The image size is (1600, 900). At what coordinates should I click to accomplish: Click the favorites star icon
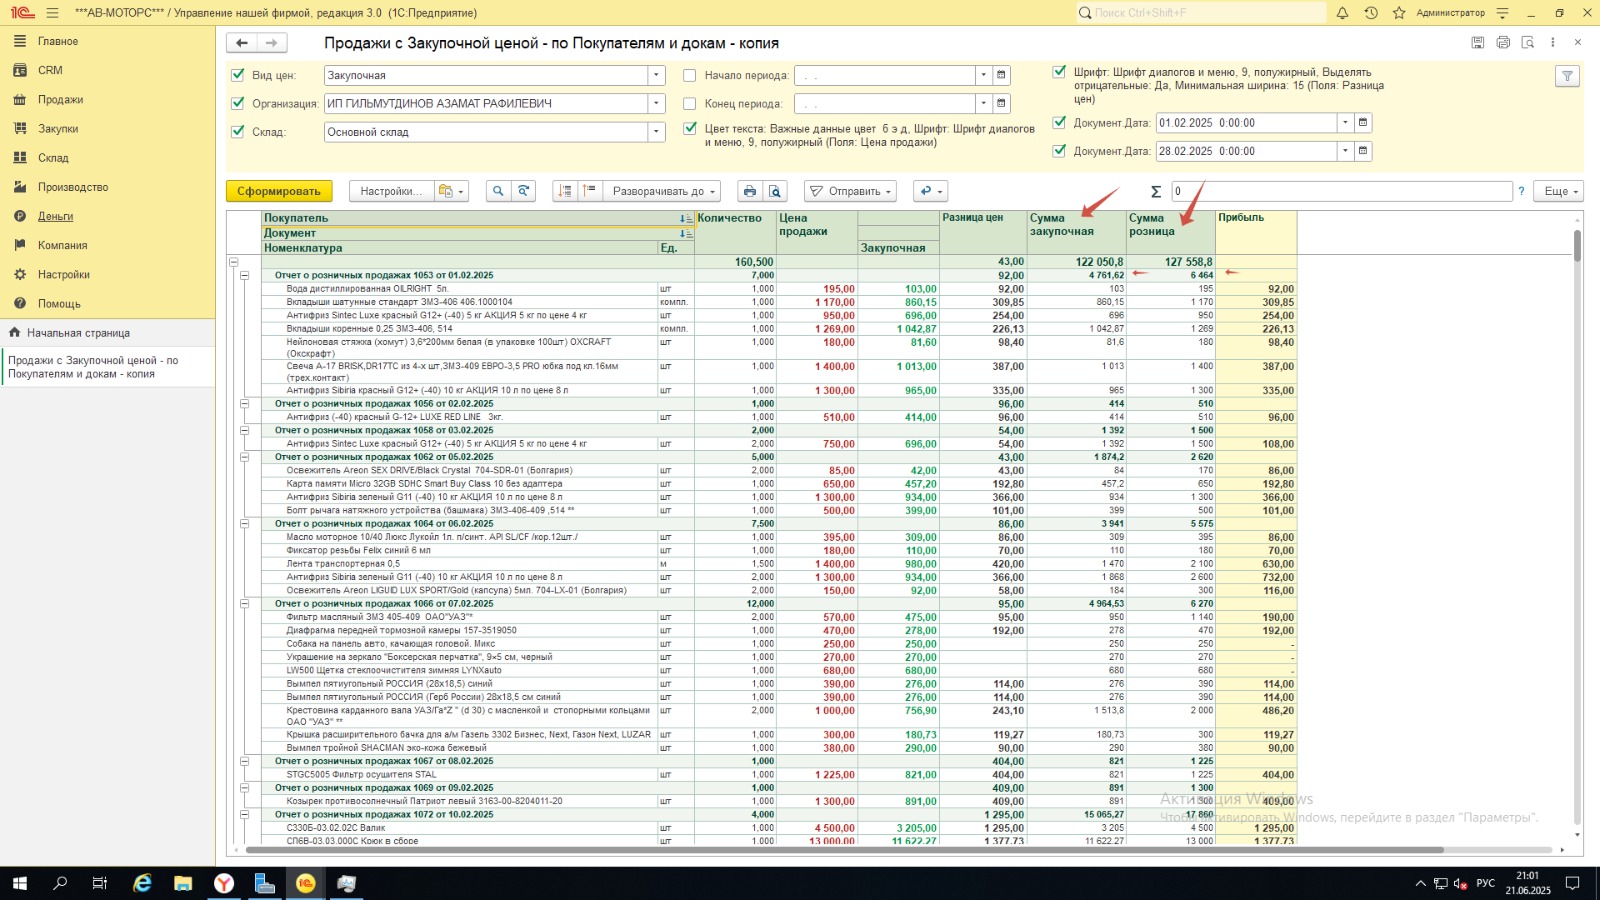1399,13
